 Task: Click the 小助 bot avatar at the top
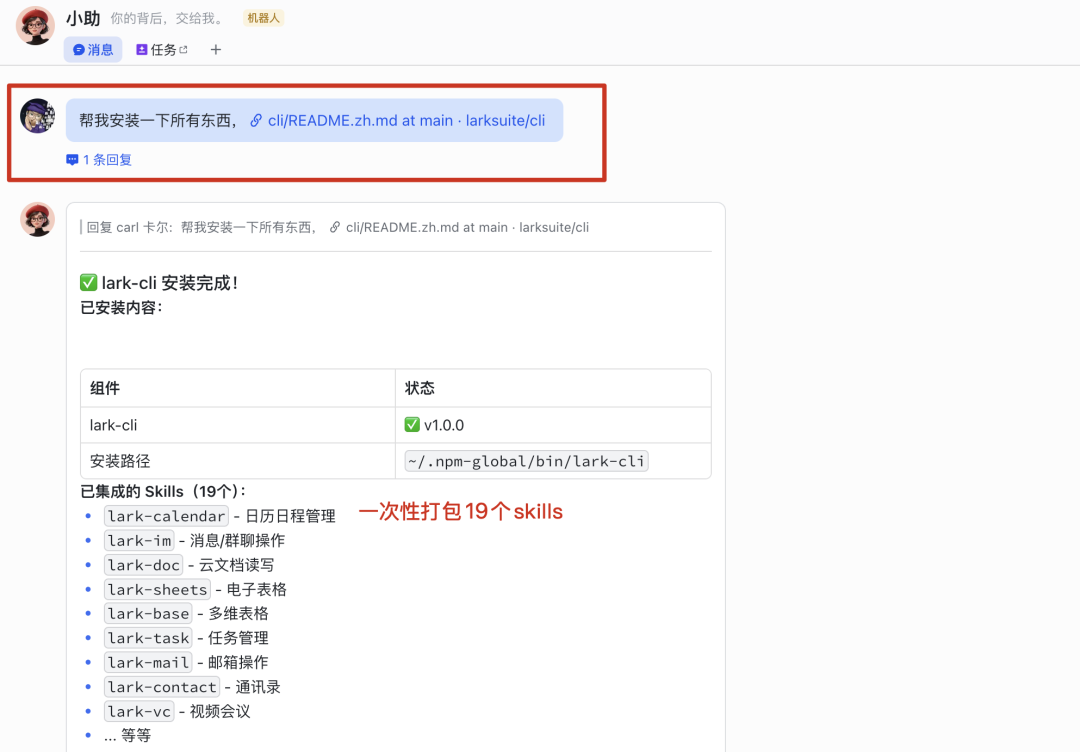tap(35, 25)
